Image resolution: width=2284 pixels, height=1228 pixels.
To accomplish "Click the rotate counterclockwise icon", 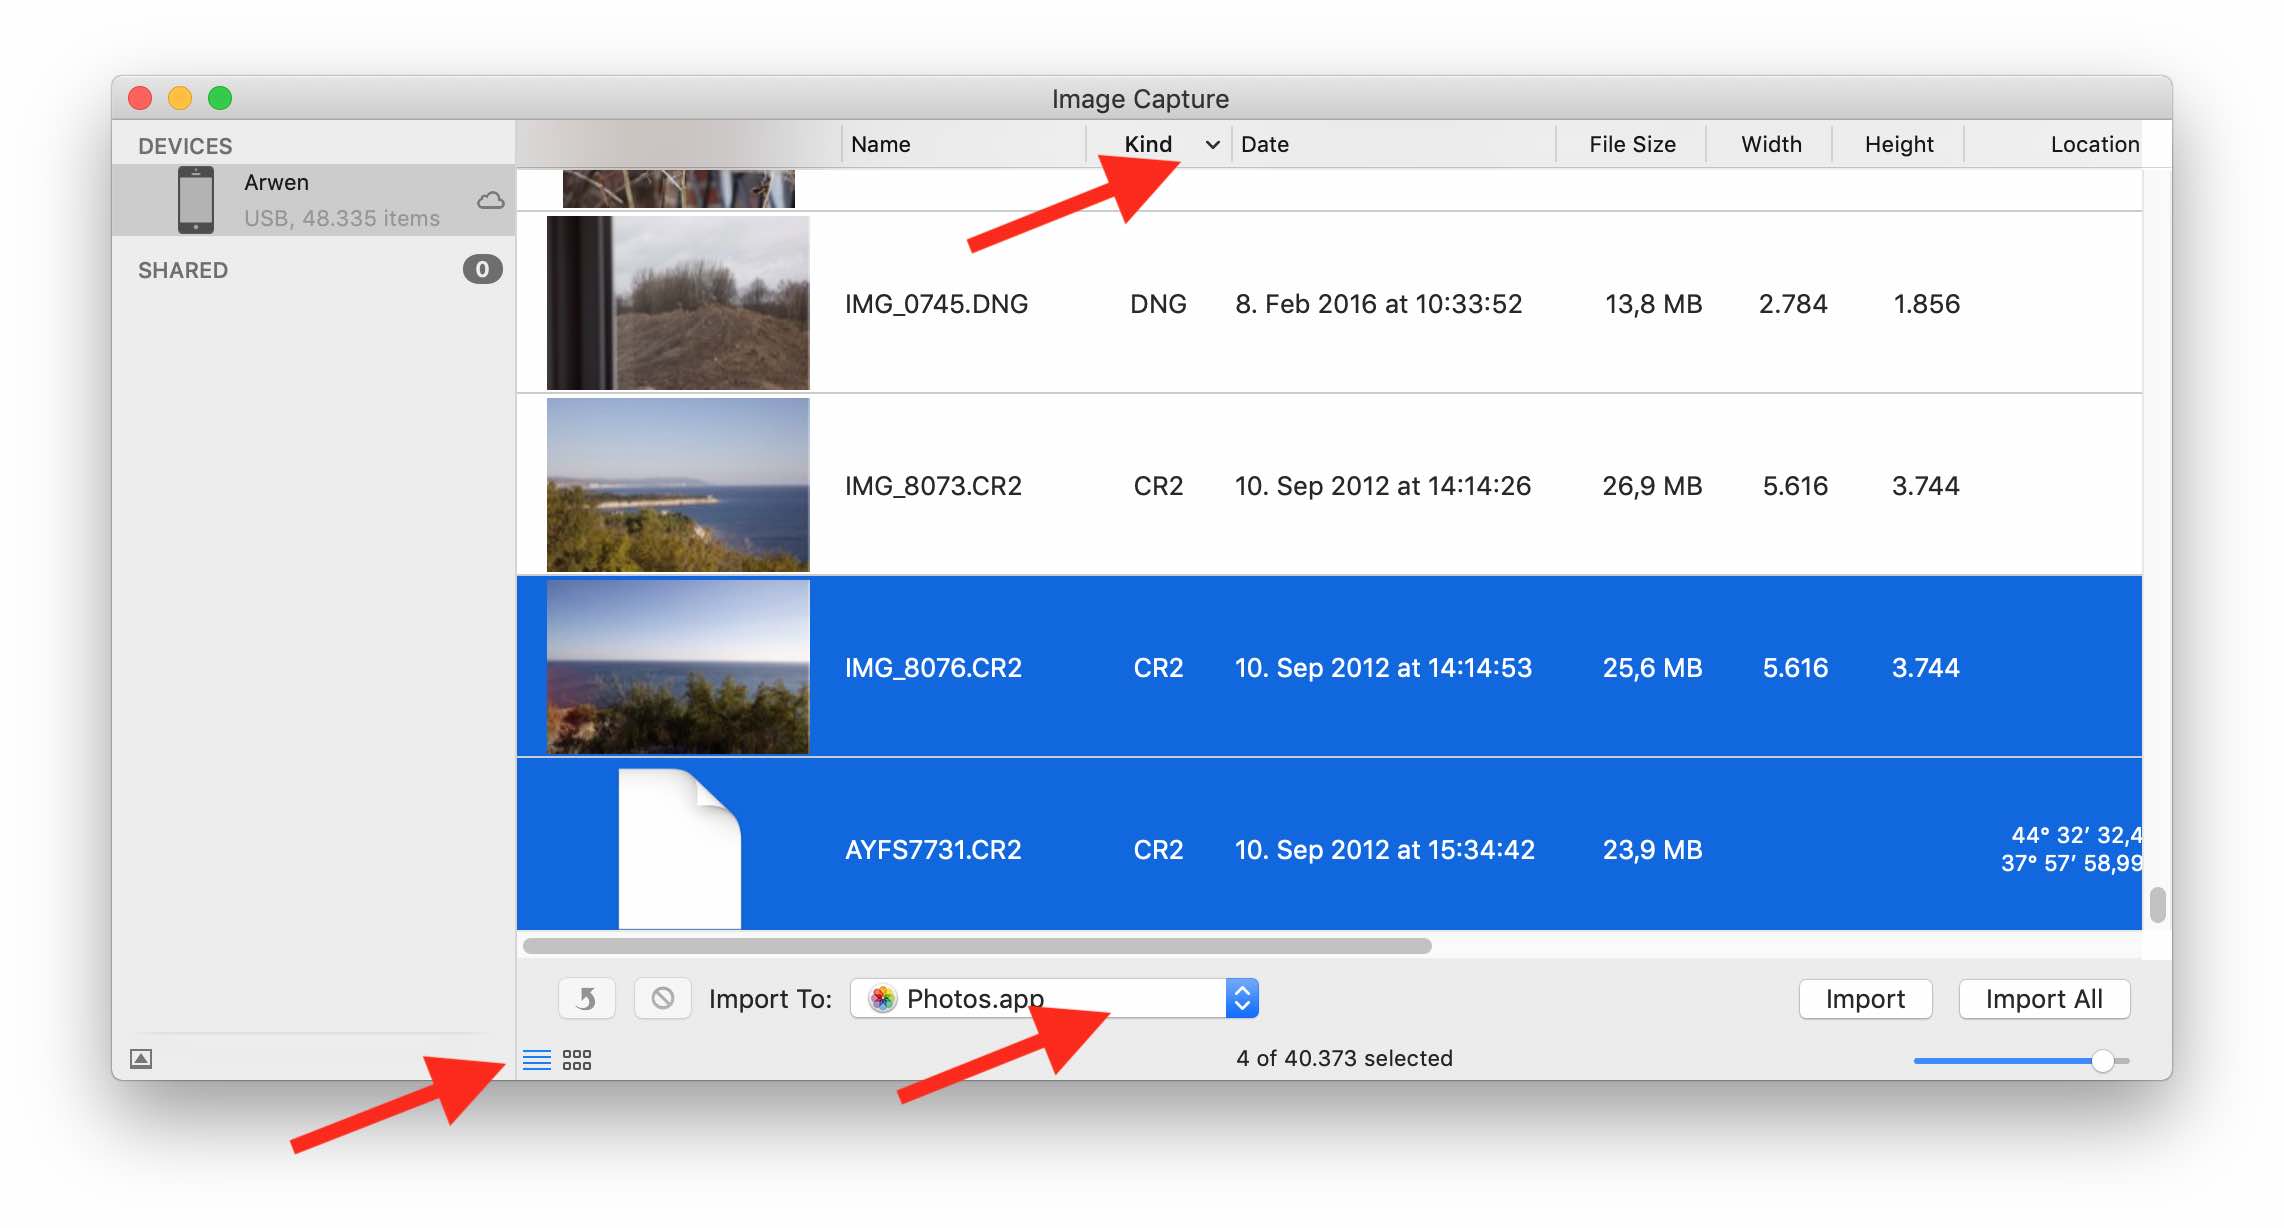I will 587,998.
